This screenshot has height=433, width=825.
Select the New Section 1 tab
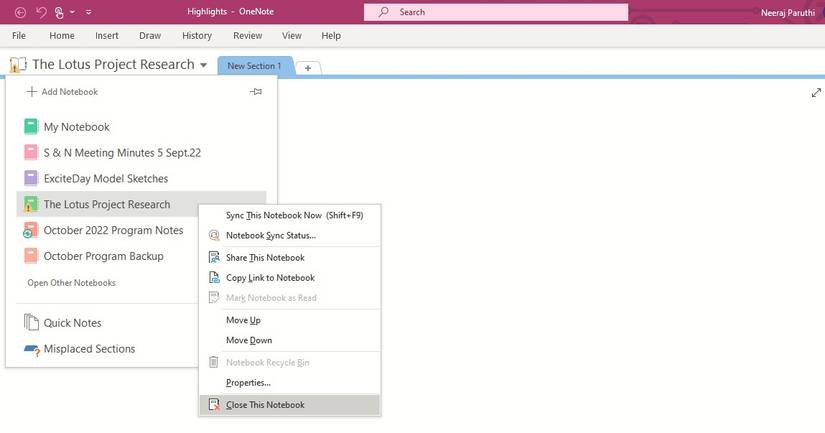tap(255, 66)
